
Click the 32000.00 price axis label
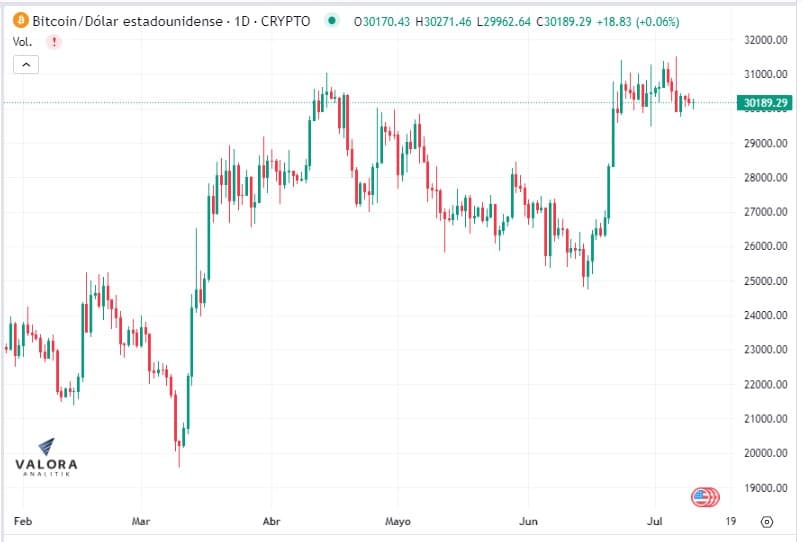tap(767, 40)
